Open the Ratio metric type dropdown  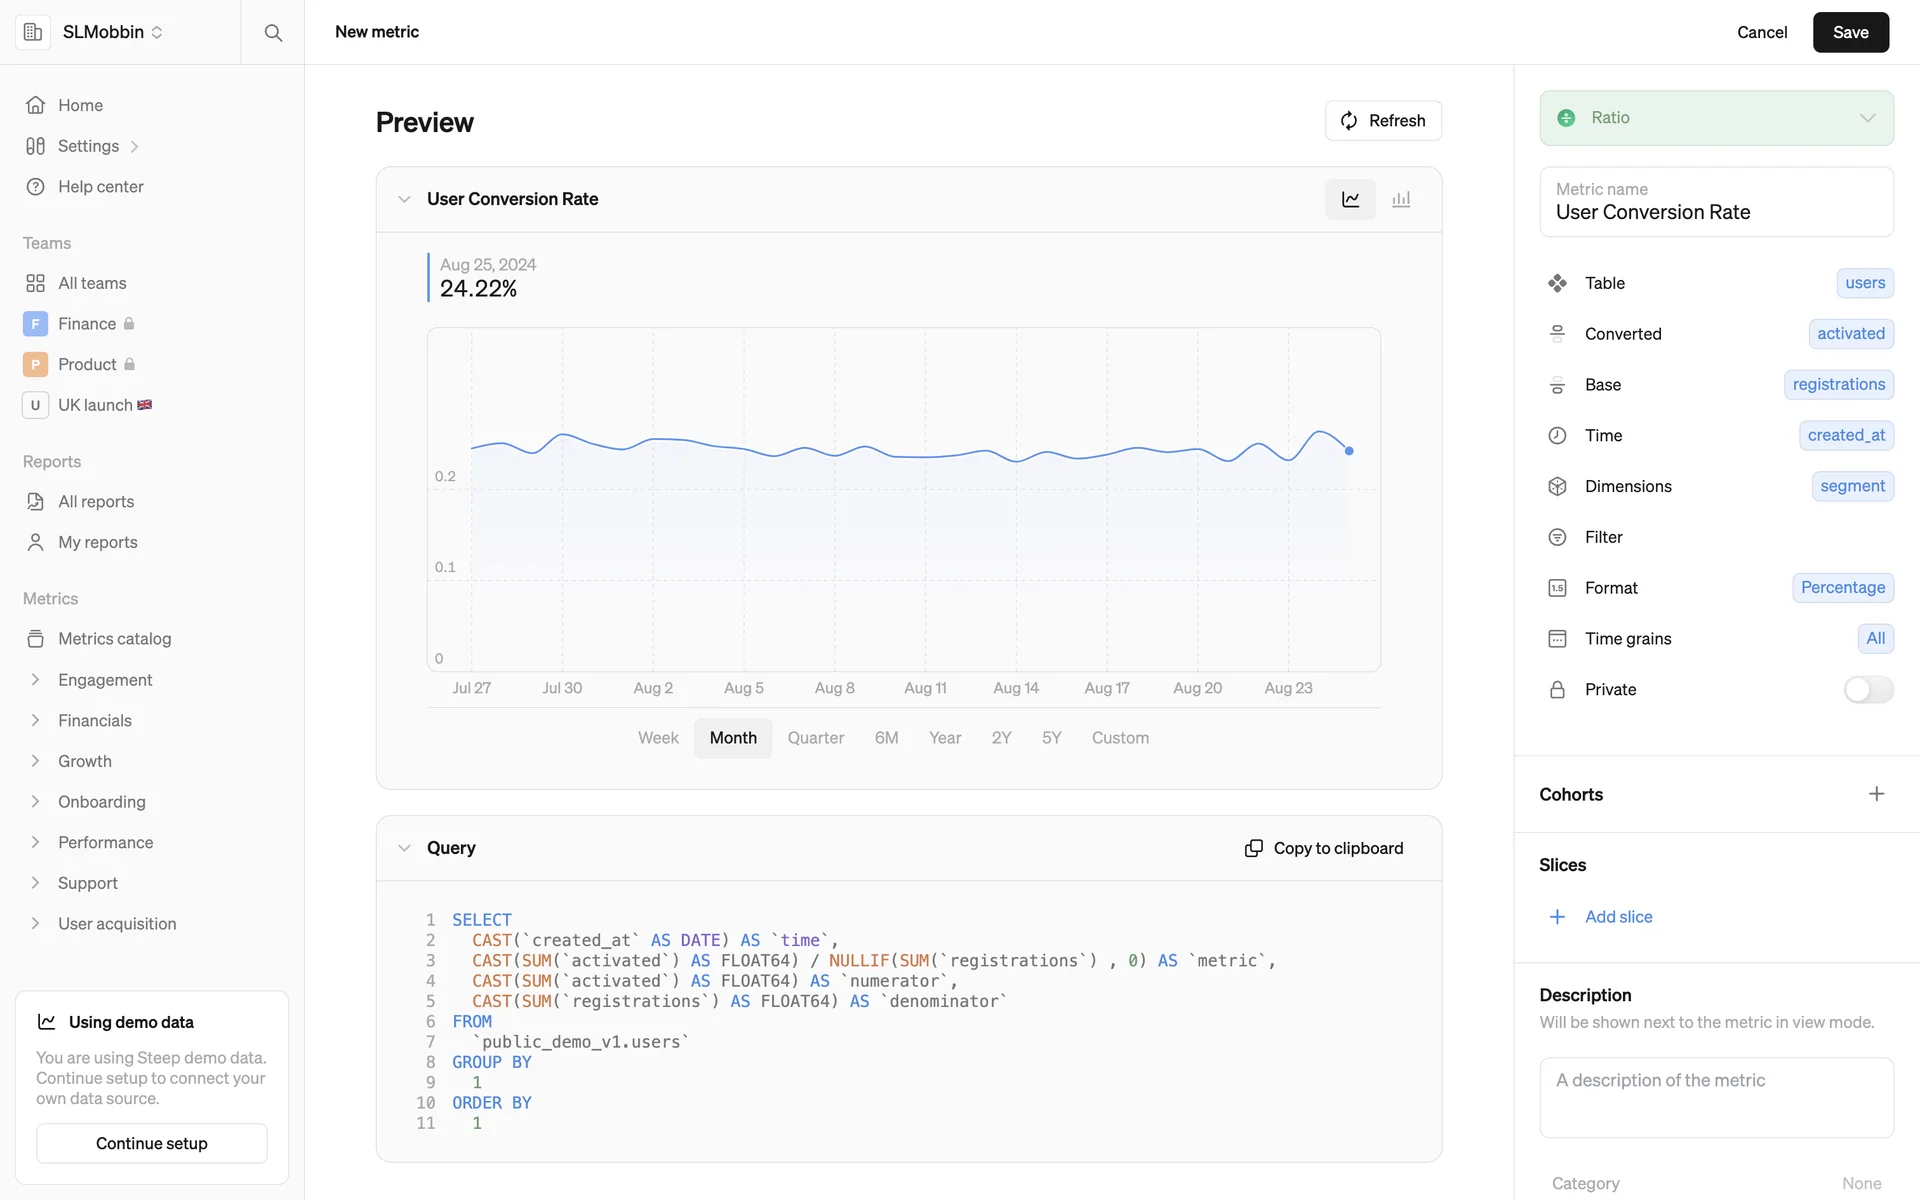[x=1716, y=118]
